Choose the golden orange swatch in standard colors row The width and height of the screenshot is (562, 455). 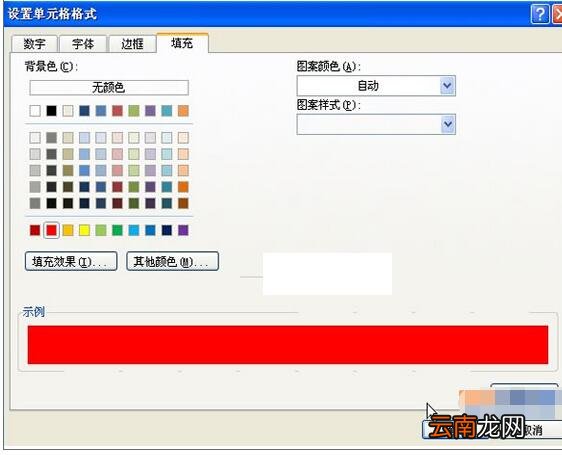pyautogui.click(x=68, y=230)
